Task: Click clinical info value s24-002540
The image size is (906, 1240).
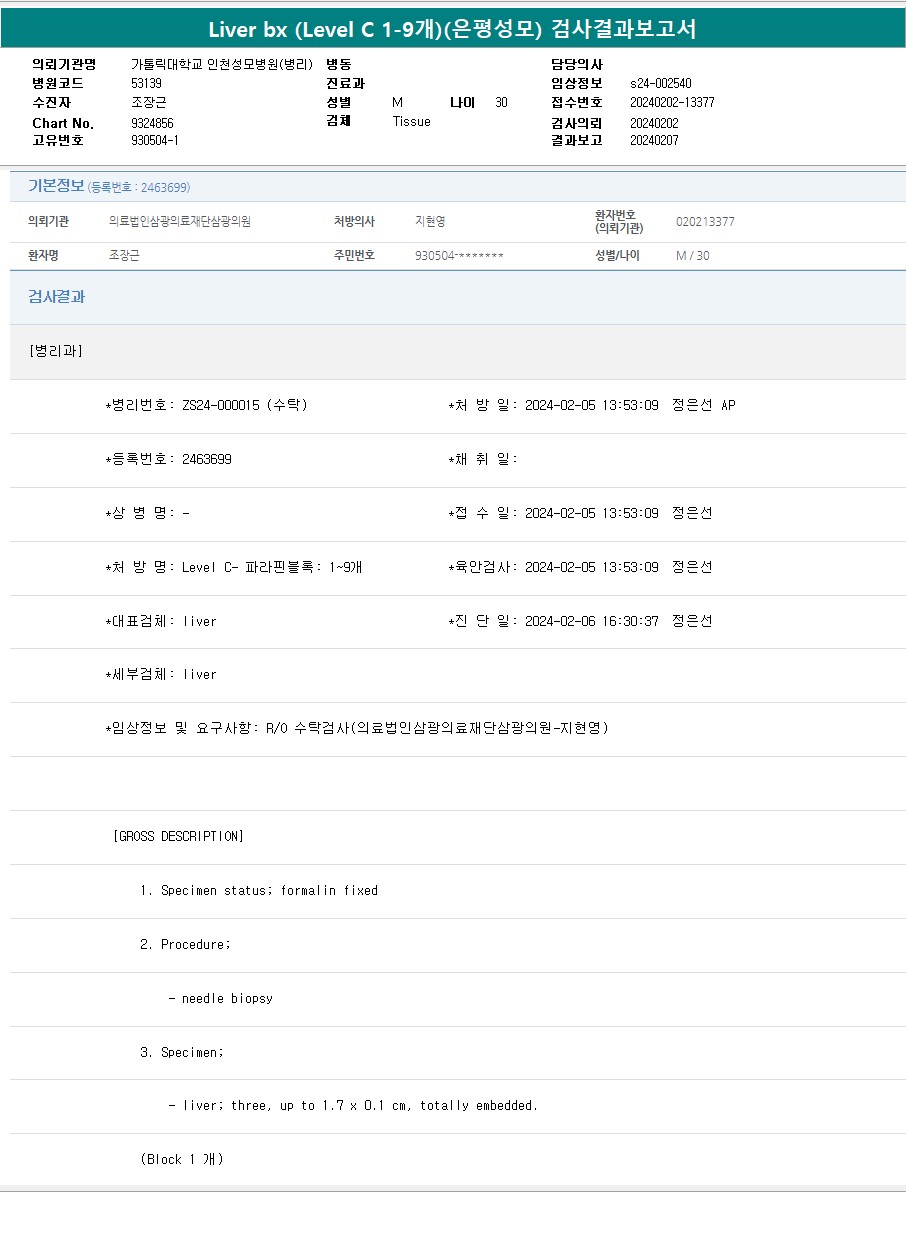Action: 660,83
